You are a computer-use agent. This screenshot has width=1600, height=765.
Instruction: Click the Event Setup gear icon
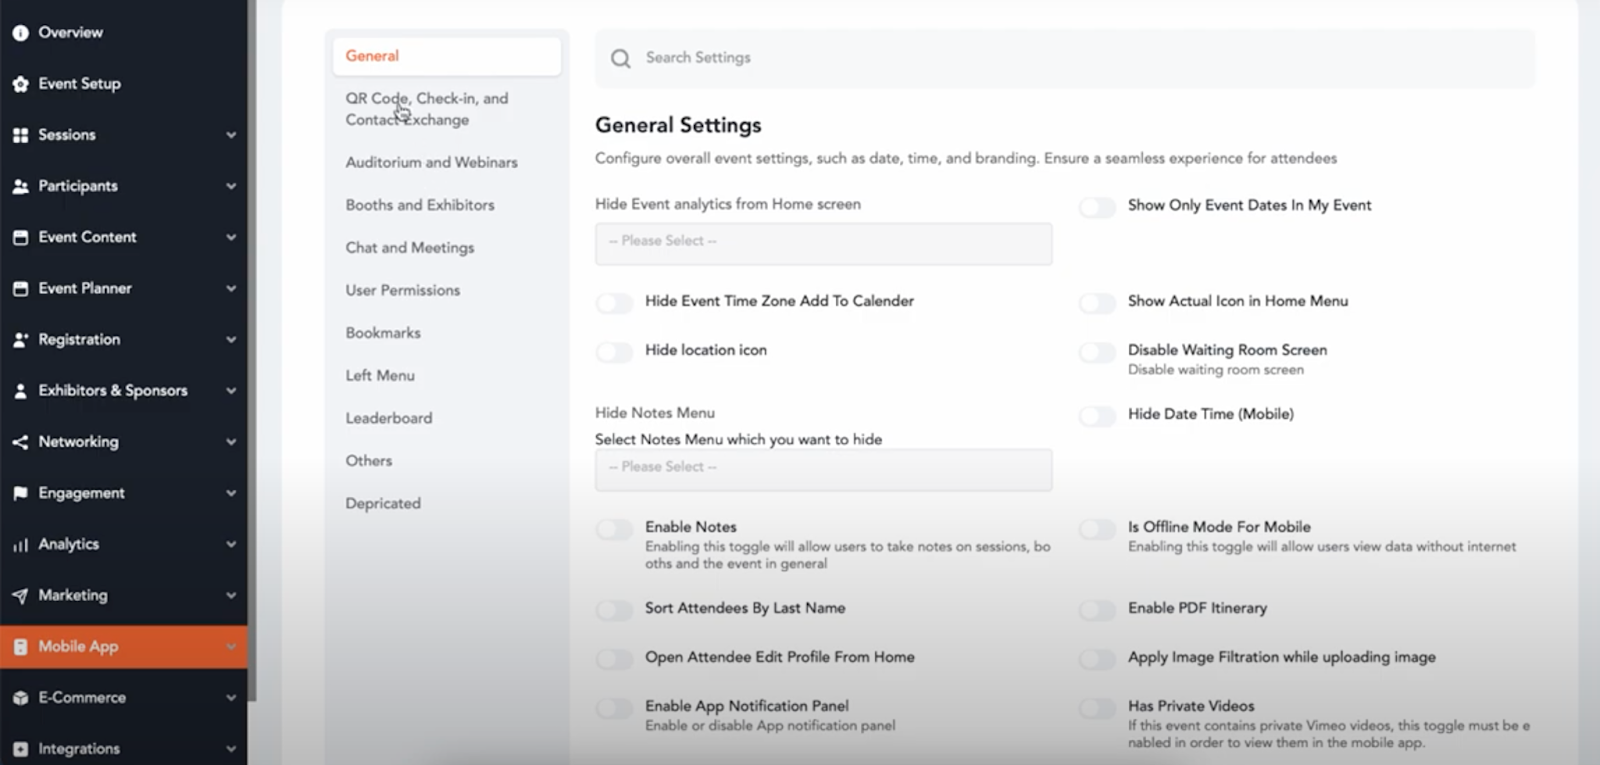click(20, 84)
